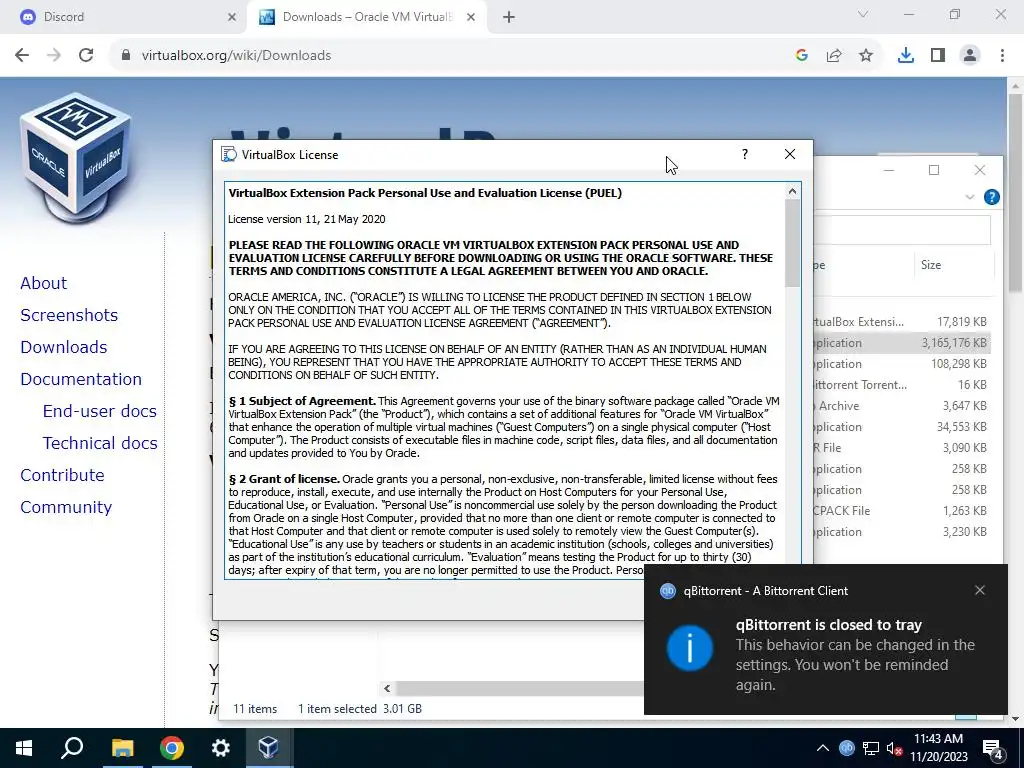Select the 3,230 KB application row

pos(903,532)
